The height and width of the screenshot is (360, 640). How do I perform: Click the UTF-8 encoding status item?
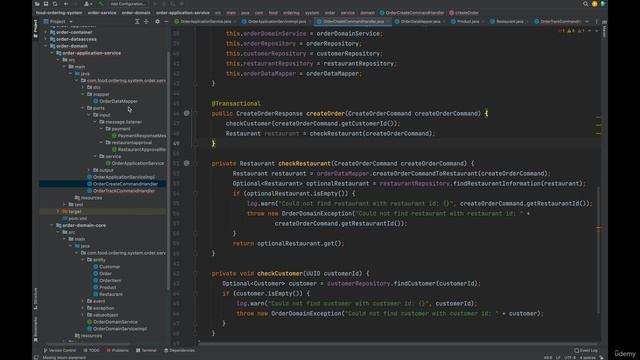click(x=570, y=358)
